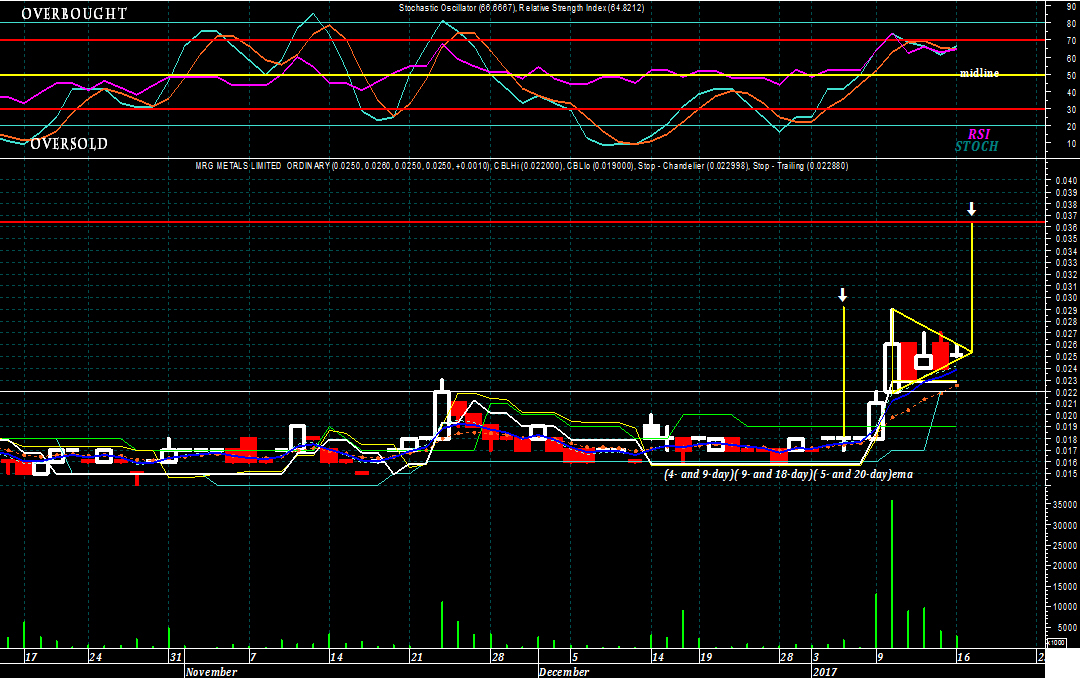Click the 50 oscillator axis label
This screenshot has height=678, width=1080.
pos(1071,75)
